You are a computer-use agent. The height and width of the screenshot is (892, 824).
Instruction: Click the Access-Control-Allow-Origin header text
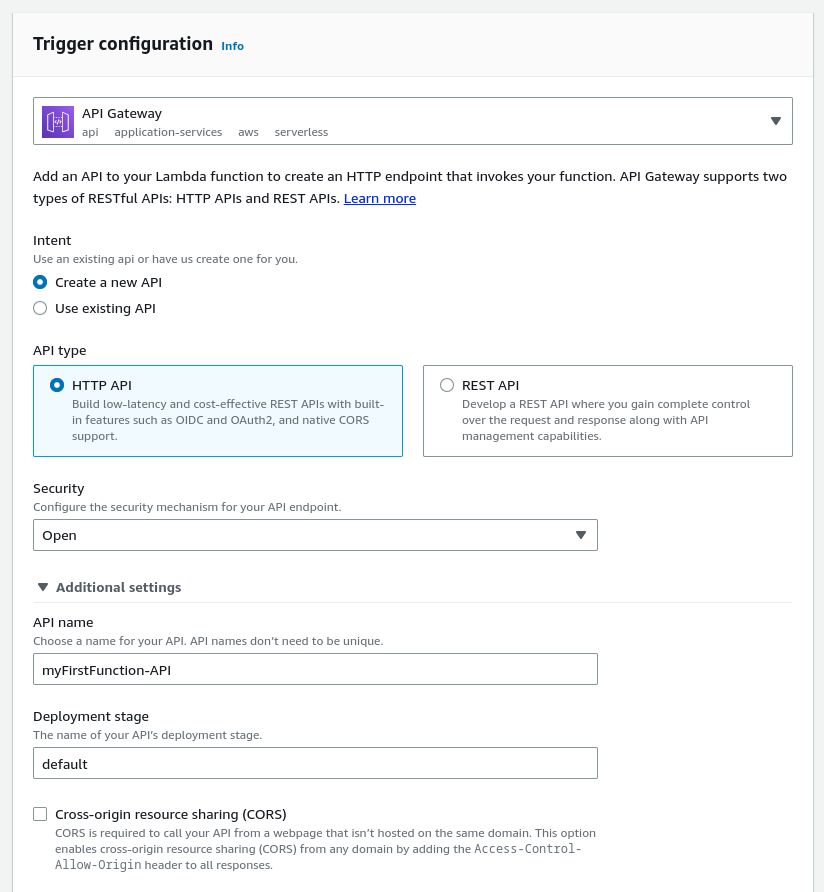coord(527,849)
